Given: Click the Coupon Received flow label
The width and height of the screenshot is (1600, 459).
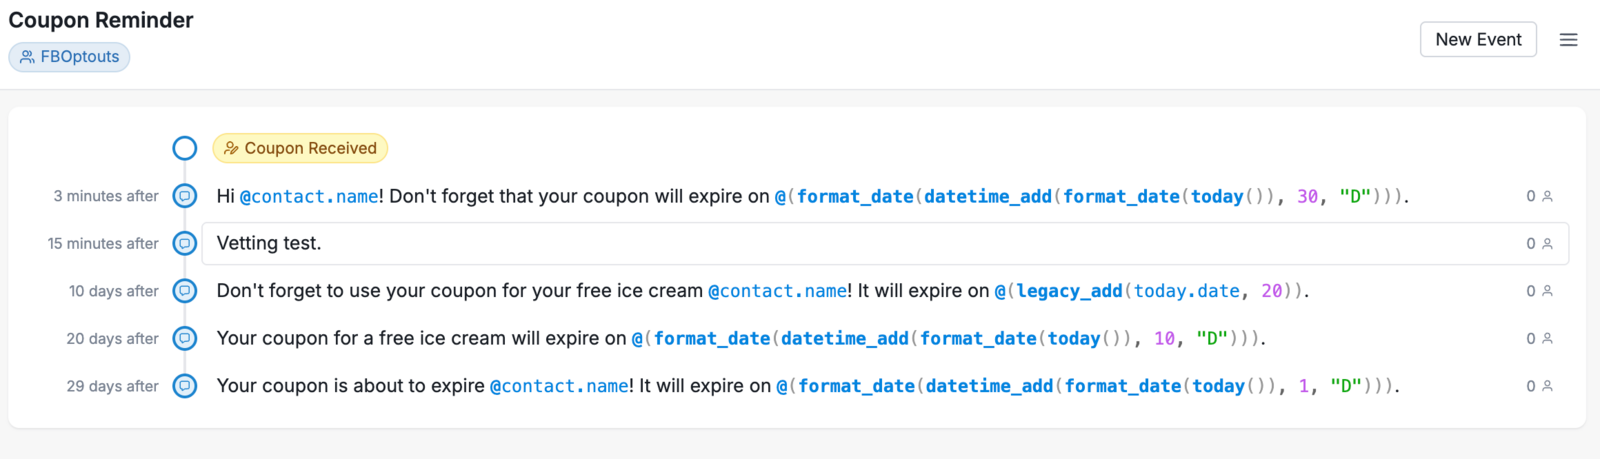Looking at the screenshot, I should (x=300, y=148).
